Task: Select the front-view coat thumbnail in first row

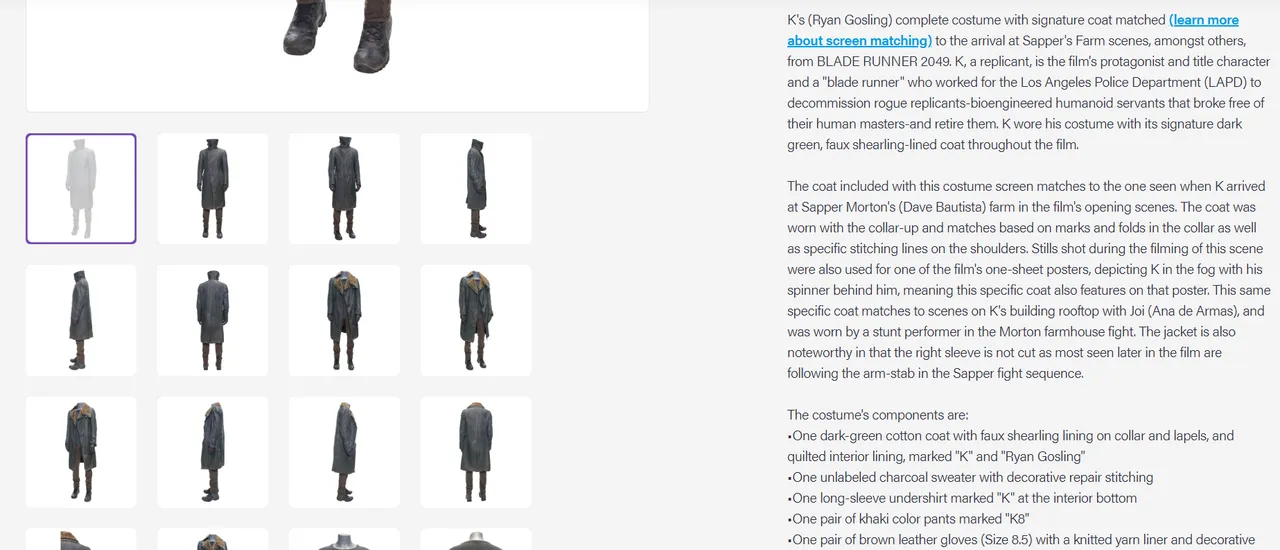Action: (x=213, y=189)
